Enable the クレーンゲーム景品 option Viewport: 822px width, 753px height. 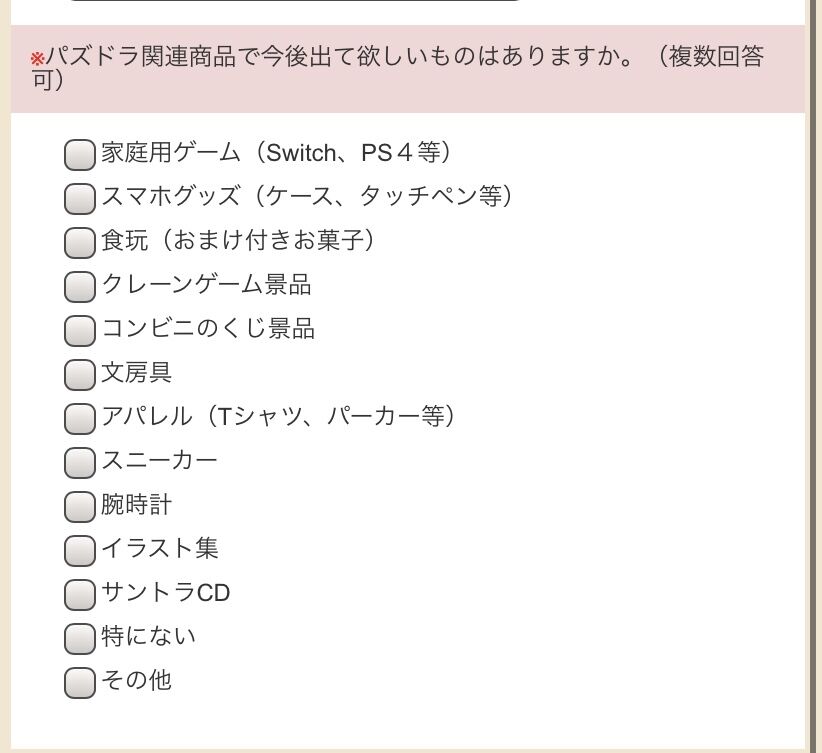tap(80, 287)
